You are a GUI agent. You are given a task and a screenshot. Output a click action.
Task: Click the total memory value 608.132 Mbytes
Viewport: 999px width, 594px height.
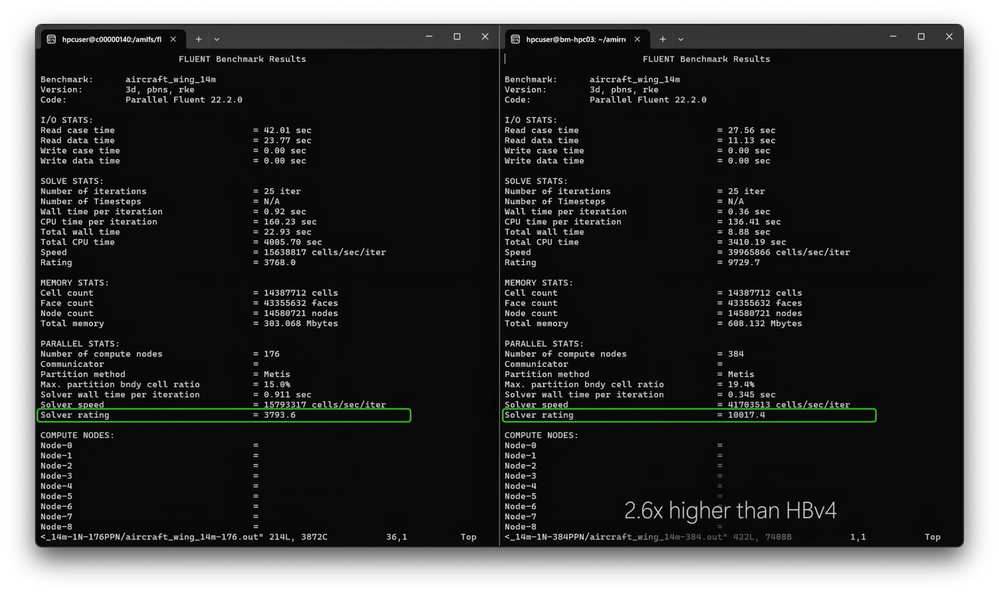coord(765,324)
